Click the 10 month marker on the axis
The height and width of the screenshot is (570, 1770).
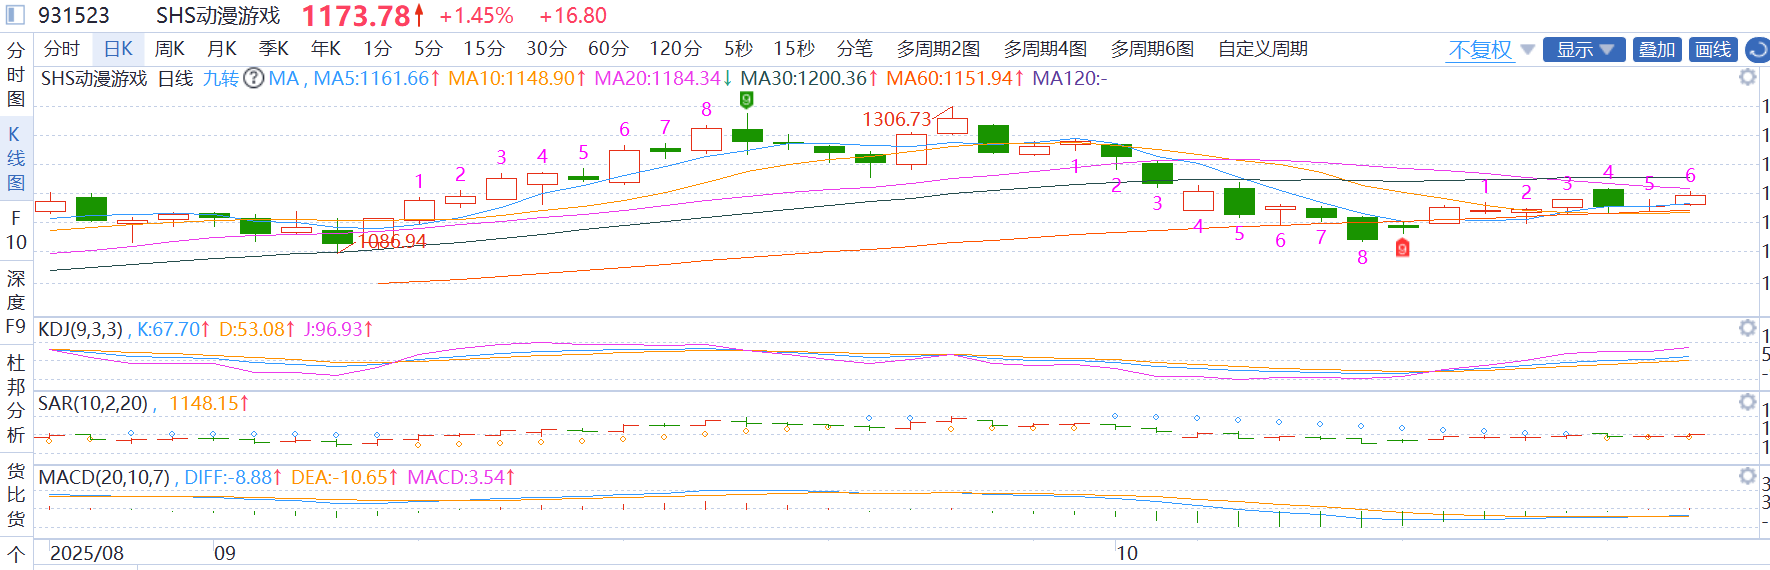click(x=1127, y=553)
